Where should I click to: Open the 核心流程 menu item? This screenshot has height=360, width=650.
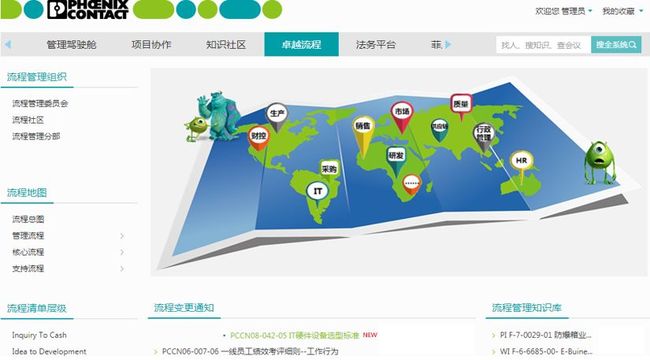(x=28, y=252)
